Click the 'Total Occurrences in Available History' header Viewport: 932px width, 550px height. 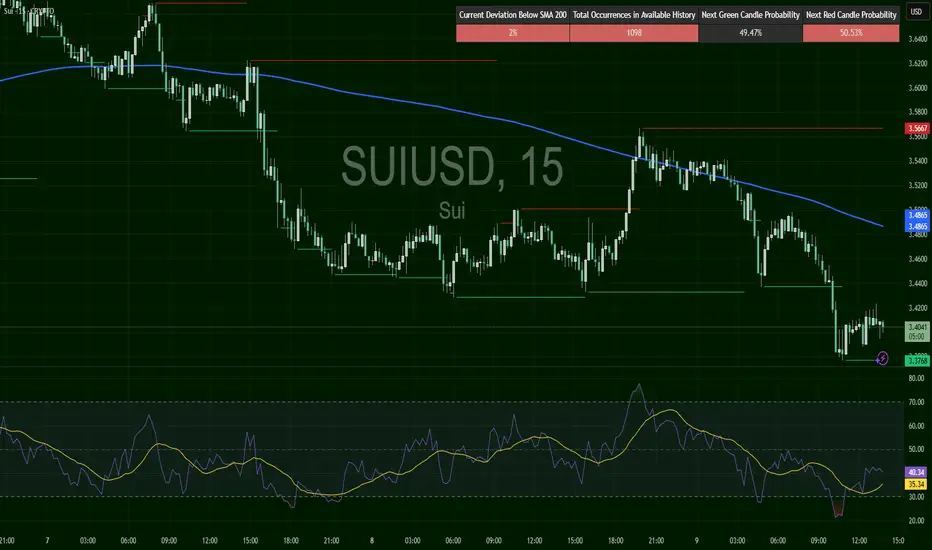click(634, 15)
